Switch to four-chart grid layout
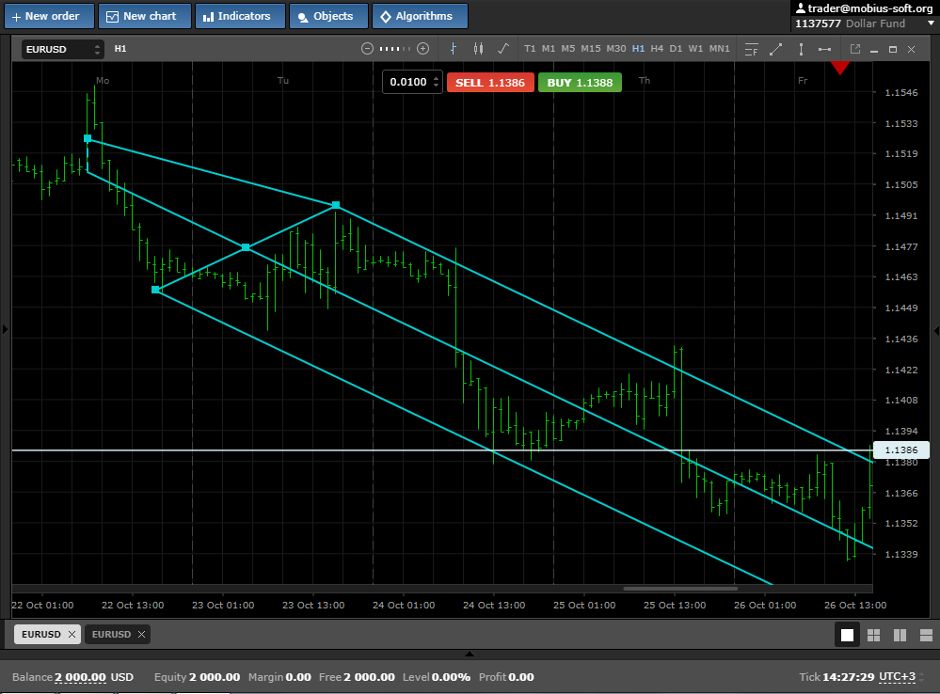Viewport: 940px width, 694px height. click(x=873, y=635)
